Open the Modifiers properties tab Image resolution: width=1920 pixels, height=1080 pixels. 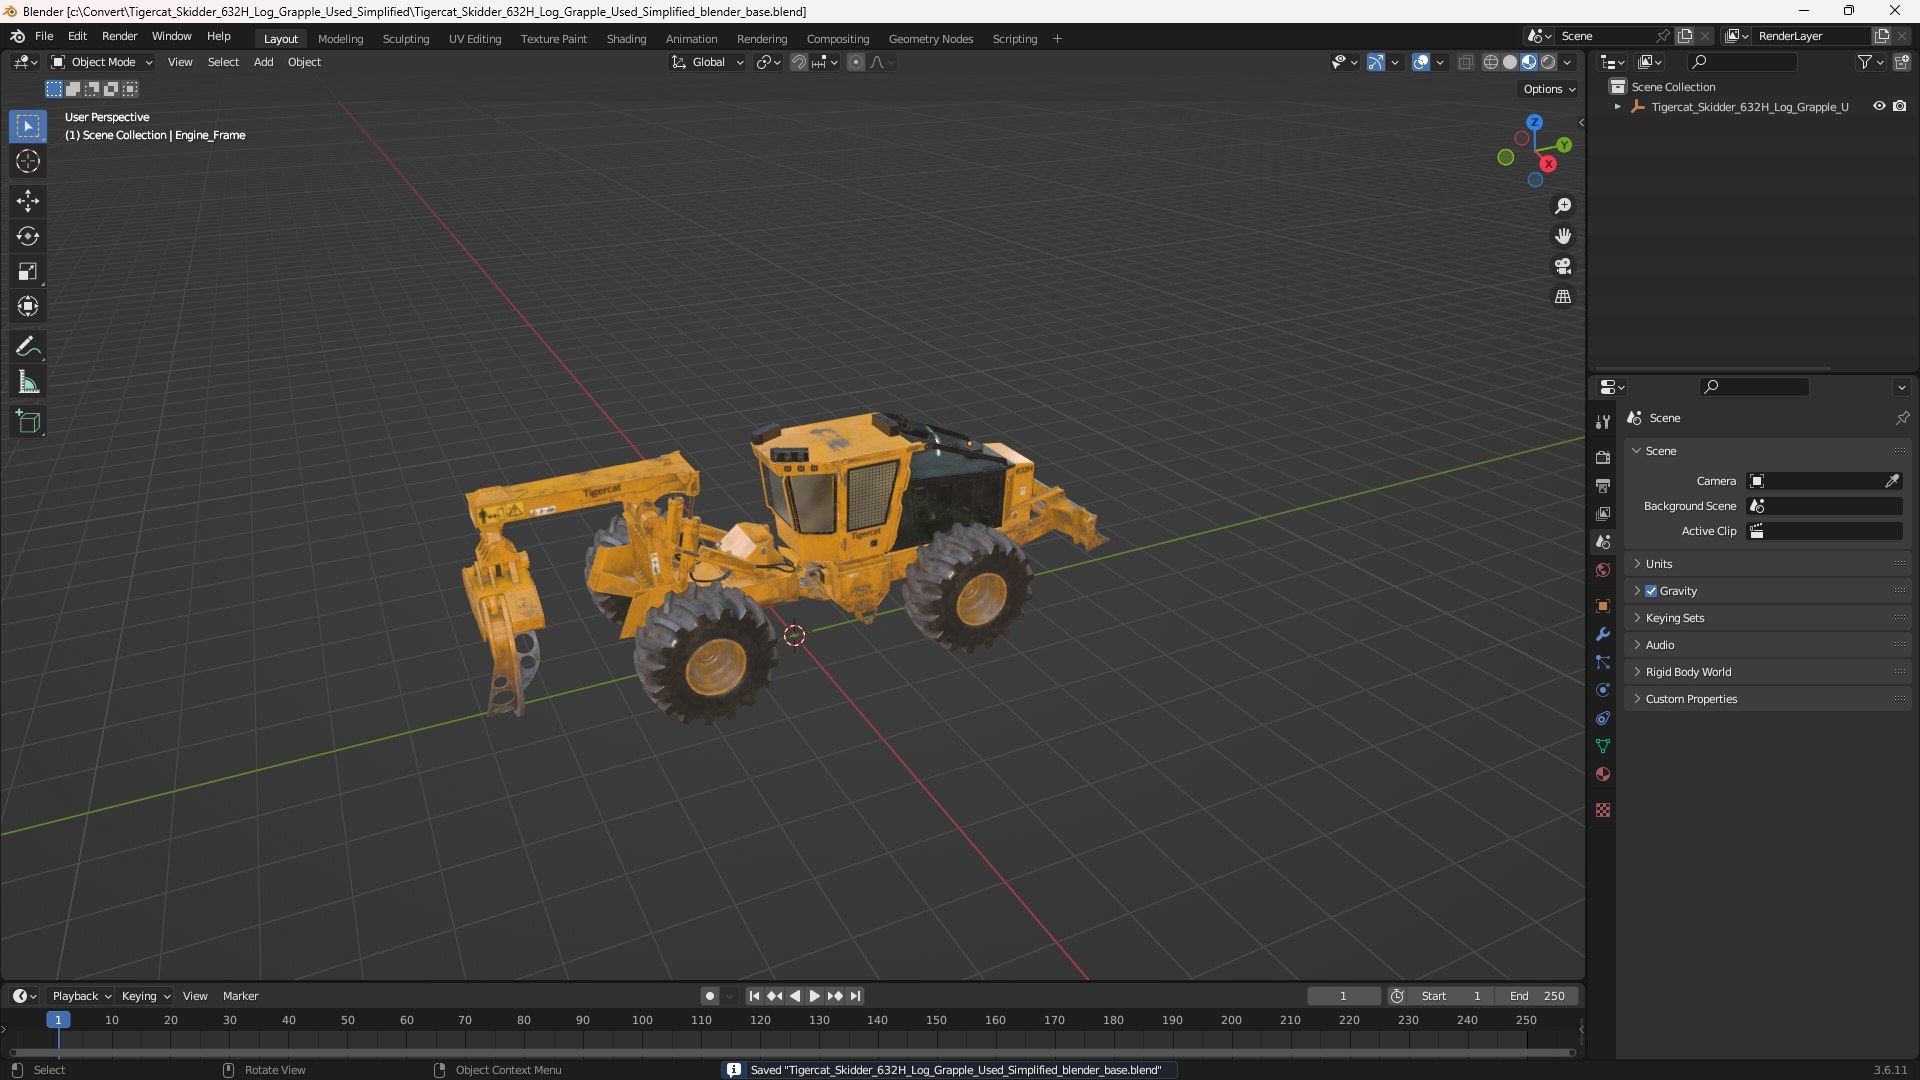(1603, 634)
